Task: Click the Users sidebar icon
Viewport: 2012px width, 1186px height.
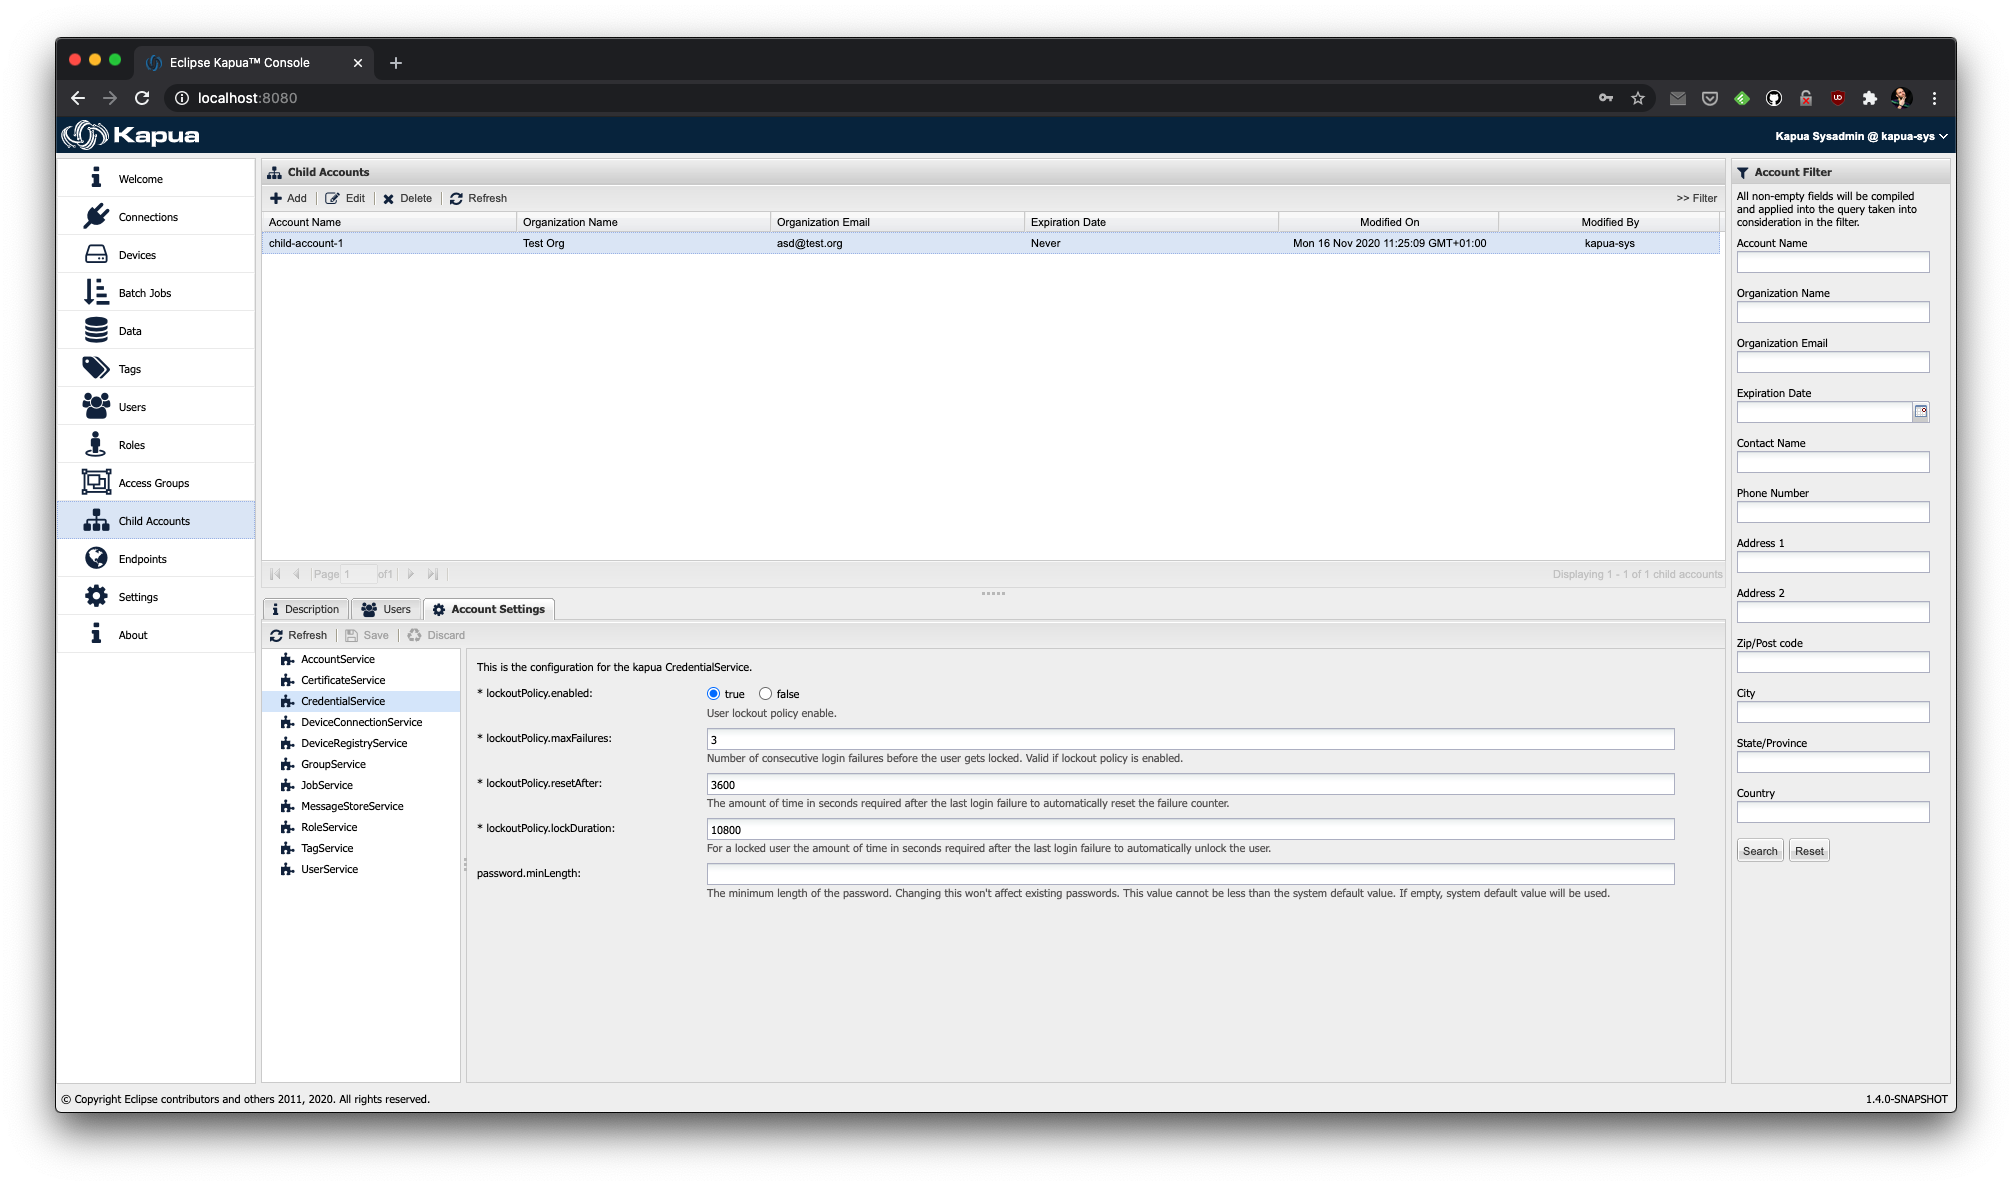Action: pos(97,407)
